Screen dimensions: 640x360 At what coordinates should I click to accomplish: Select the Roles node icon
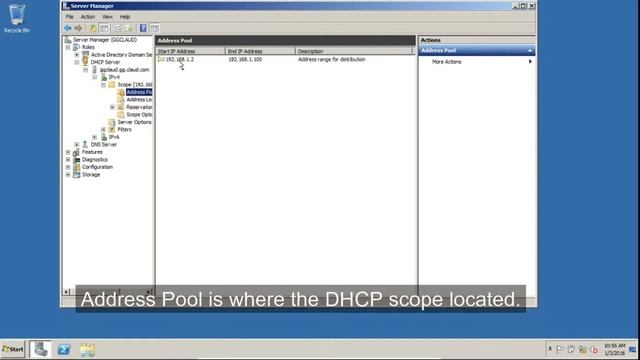[76, 47]
